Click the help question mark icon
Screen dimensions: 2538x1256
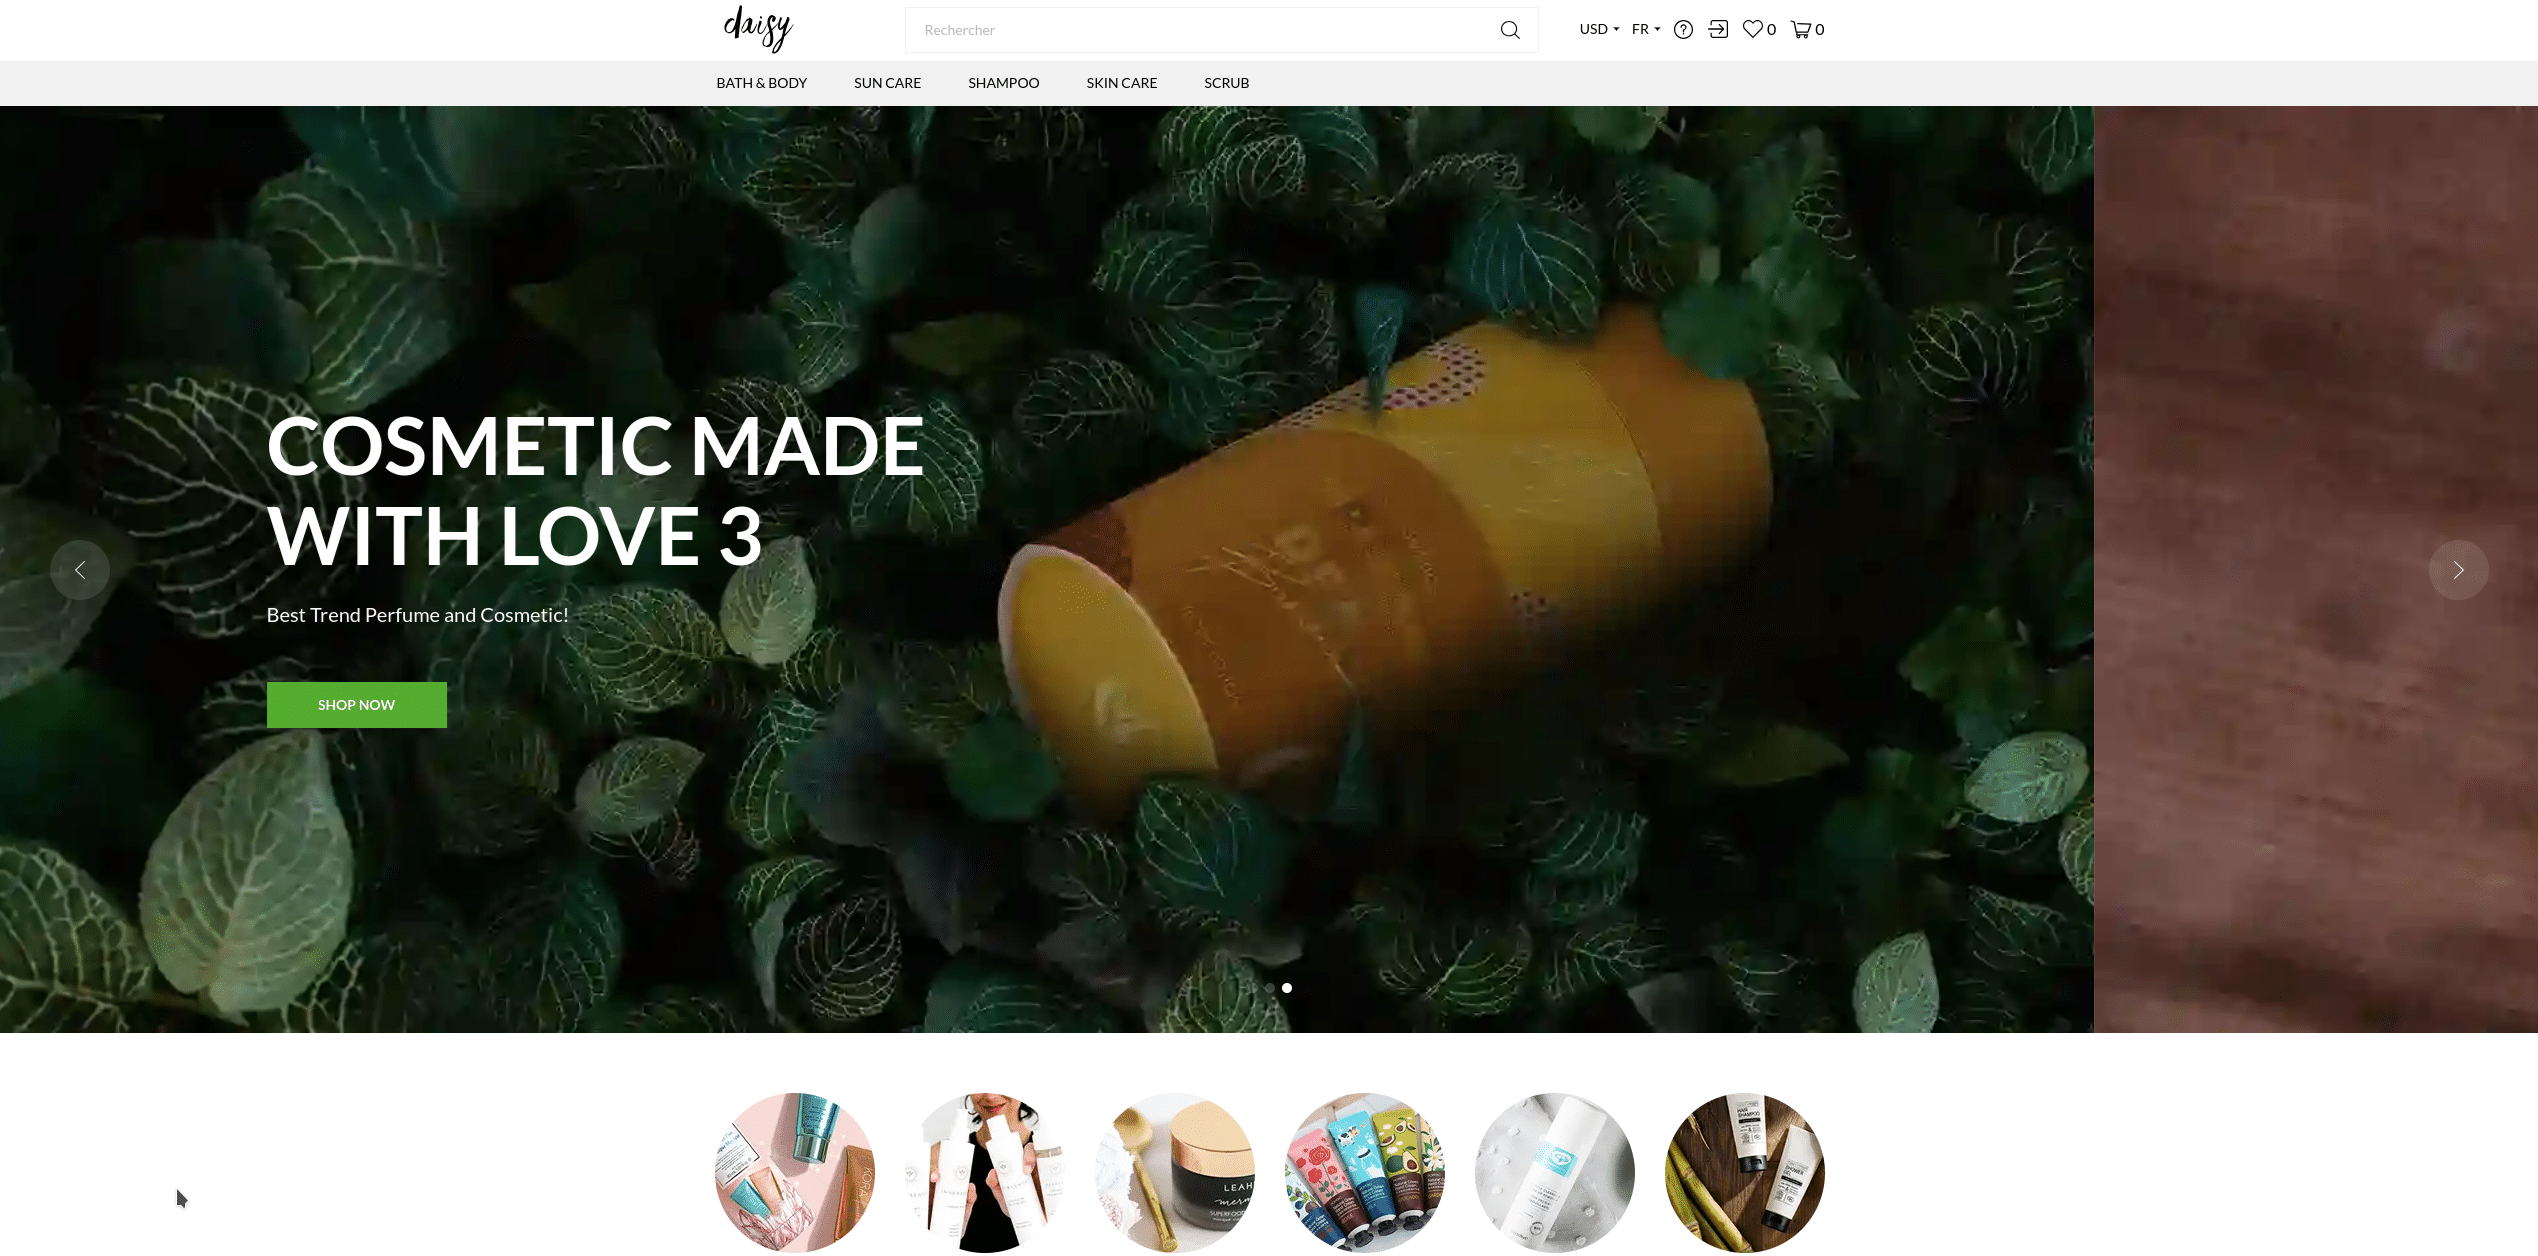(x=1683, y=29)
